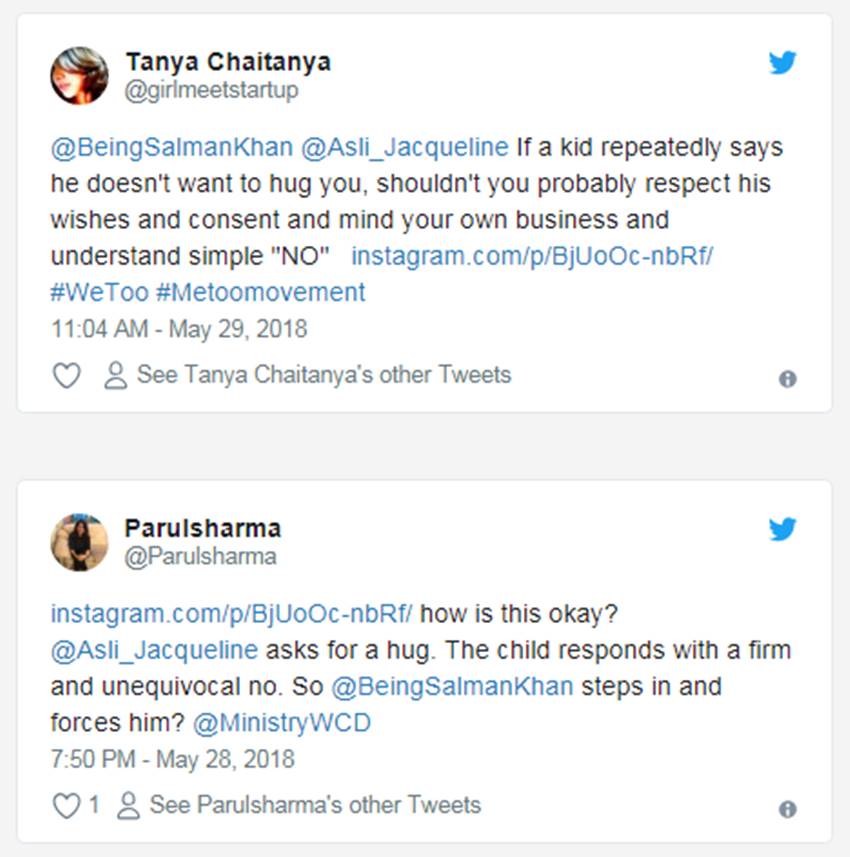Screen dimensions: 850x857
Task: See Parulsharma's other Tweets
Action: 315,805
